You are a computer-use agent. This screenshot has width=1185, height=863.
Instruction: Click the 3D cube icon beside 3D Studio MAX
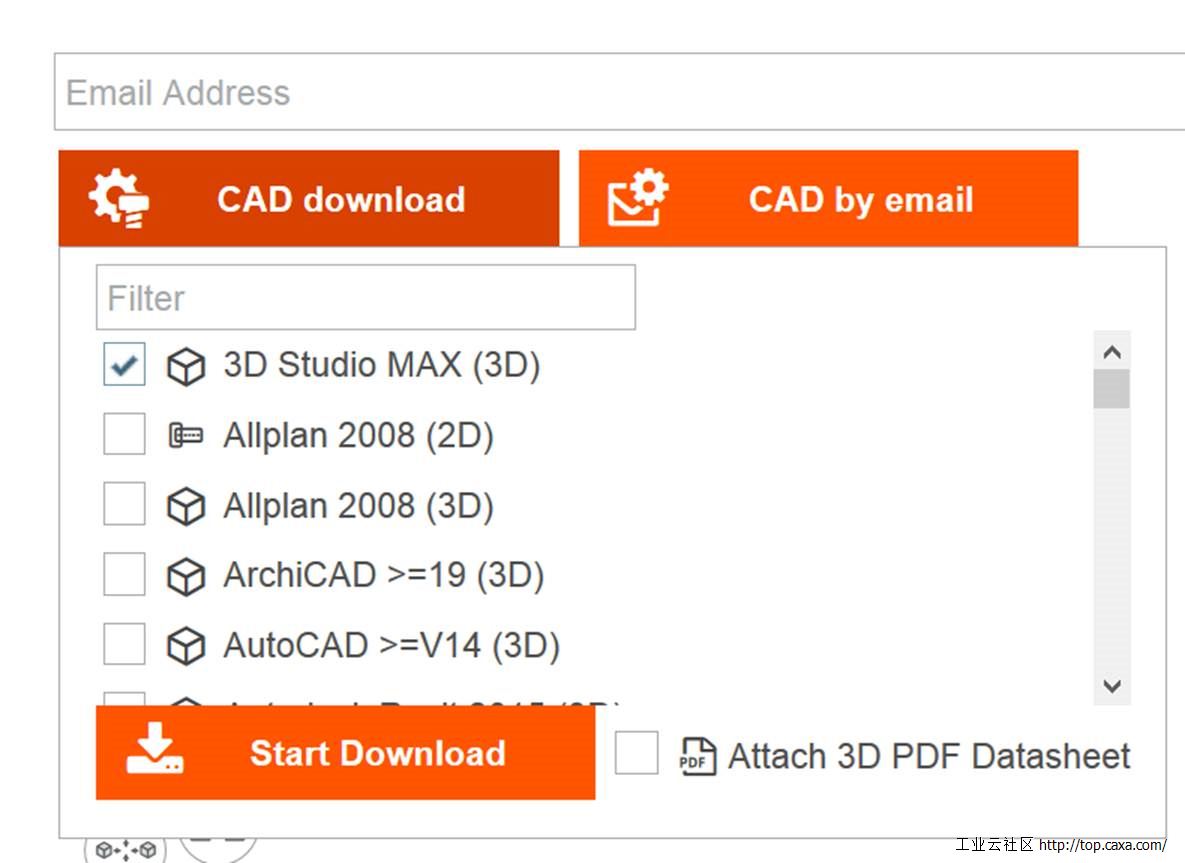point(186,367)
